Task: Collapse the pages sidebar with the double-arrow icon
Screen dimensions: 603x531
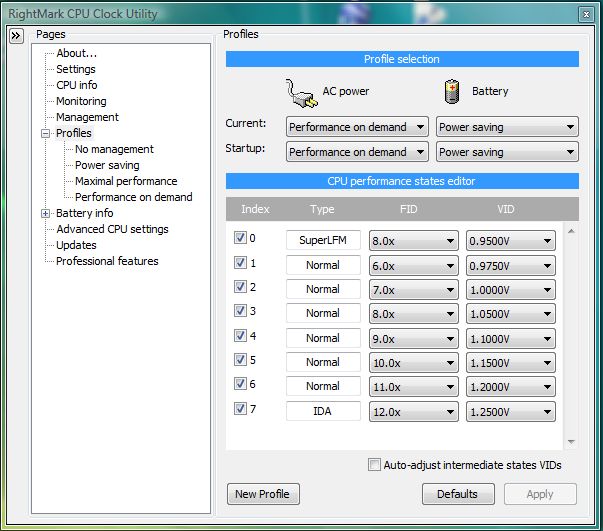Action: [16, 36]
